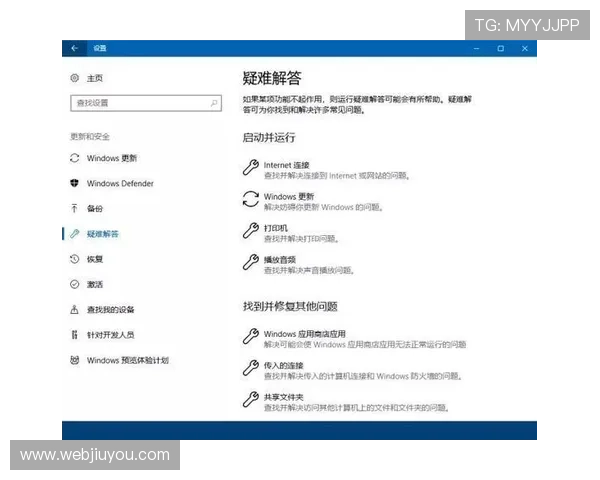Image resolution: width=600 pixels, height=480 pixels.
Task: Click the 启动并运行 section heading
Action: pyautogui.click(x=269, y=137)
